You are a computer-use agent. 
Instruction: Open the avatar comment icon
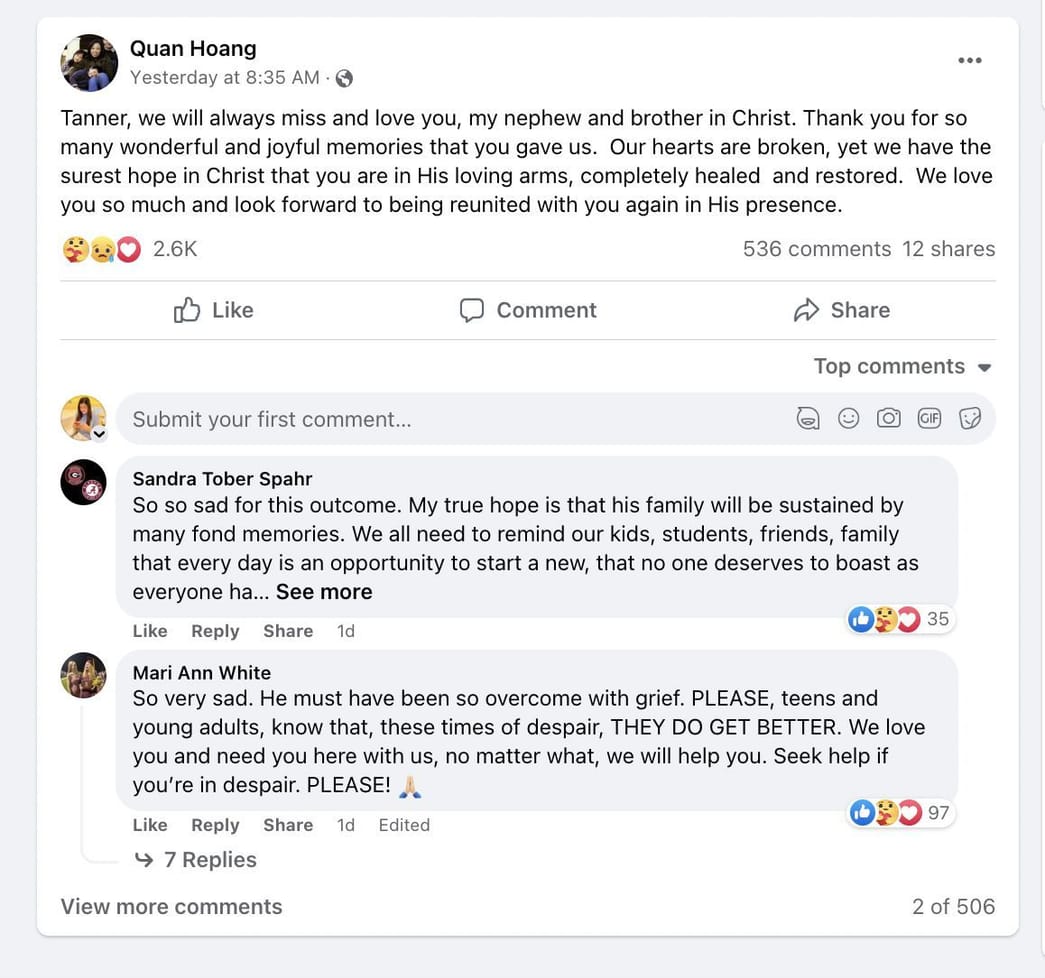point(808,418)
